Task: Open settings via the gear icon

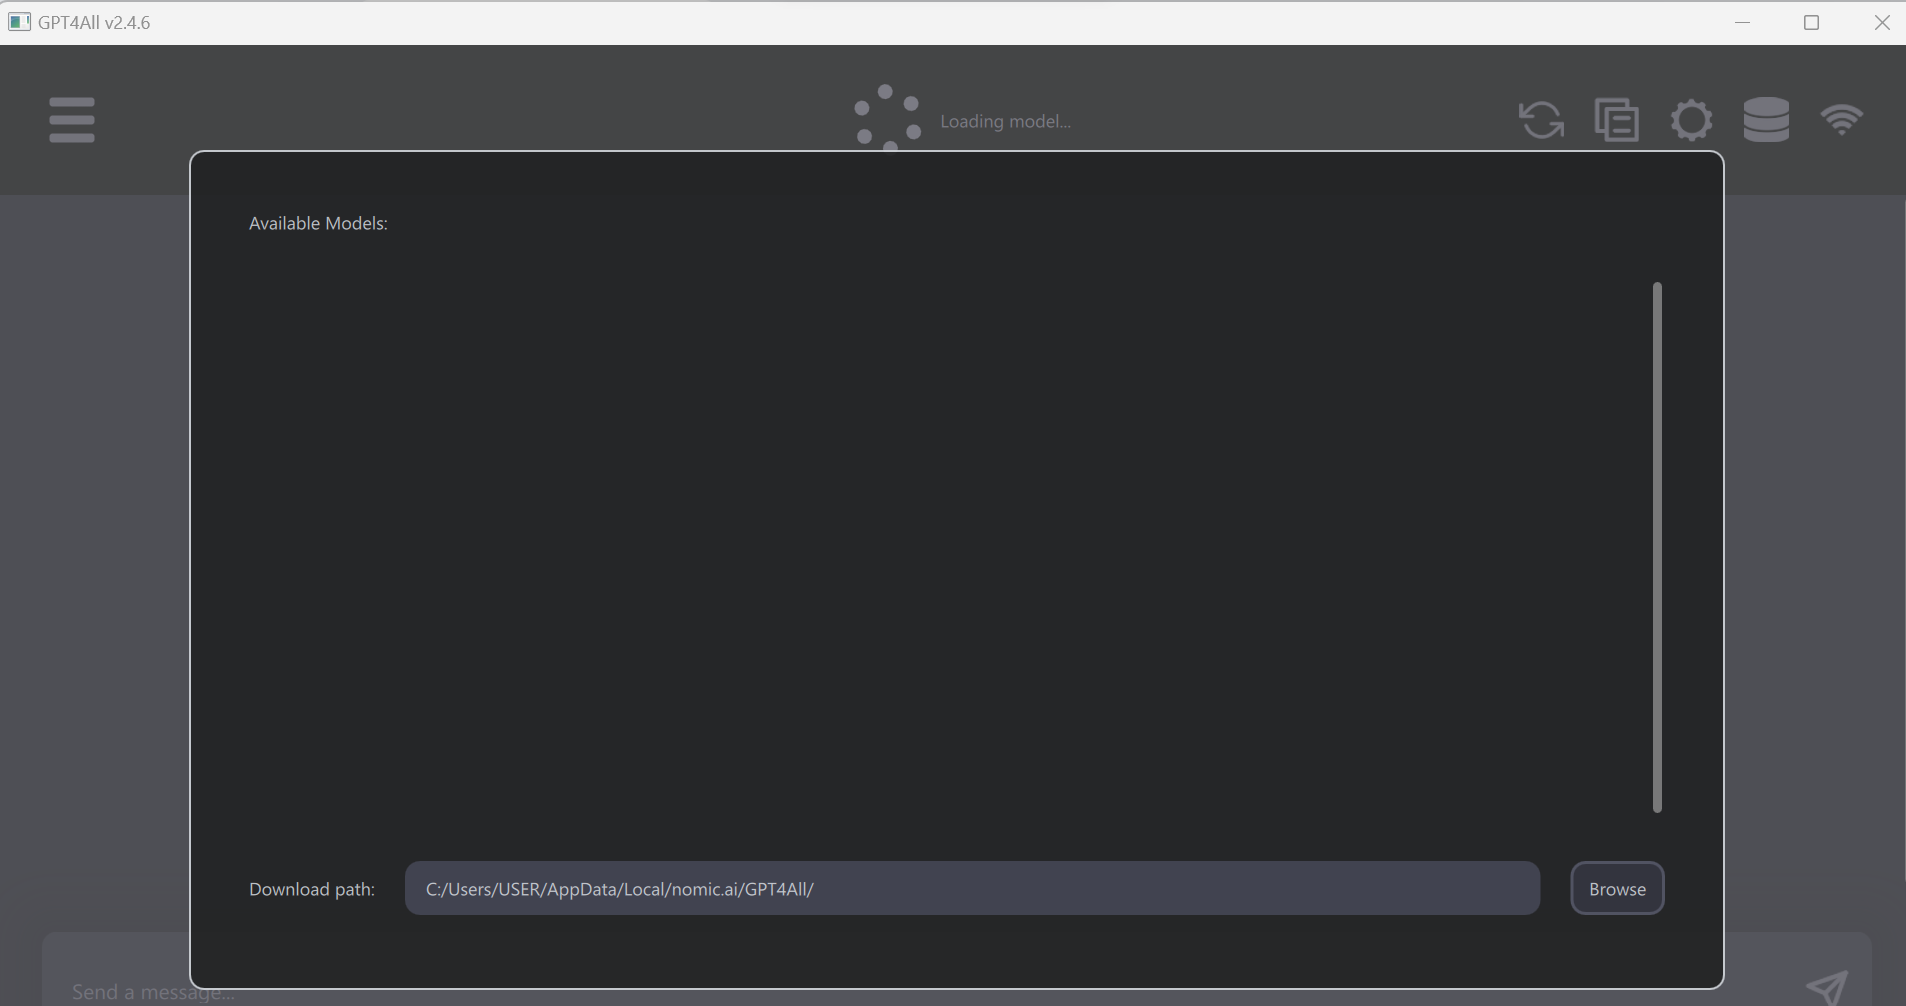Action: click(x=1690, y=119)
